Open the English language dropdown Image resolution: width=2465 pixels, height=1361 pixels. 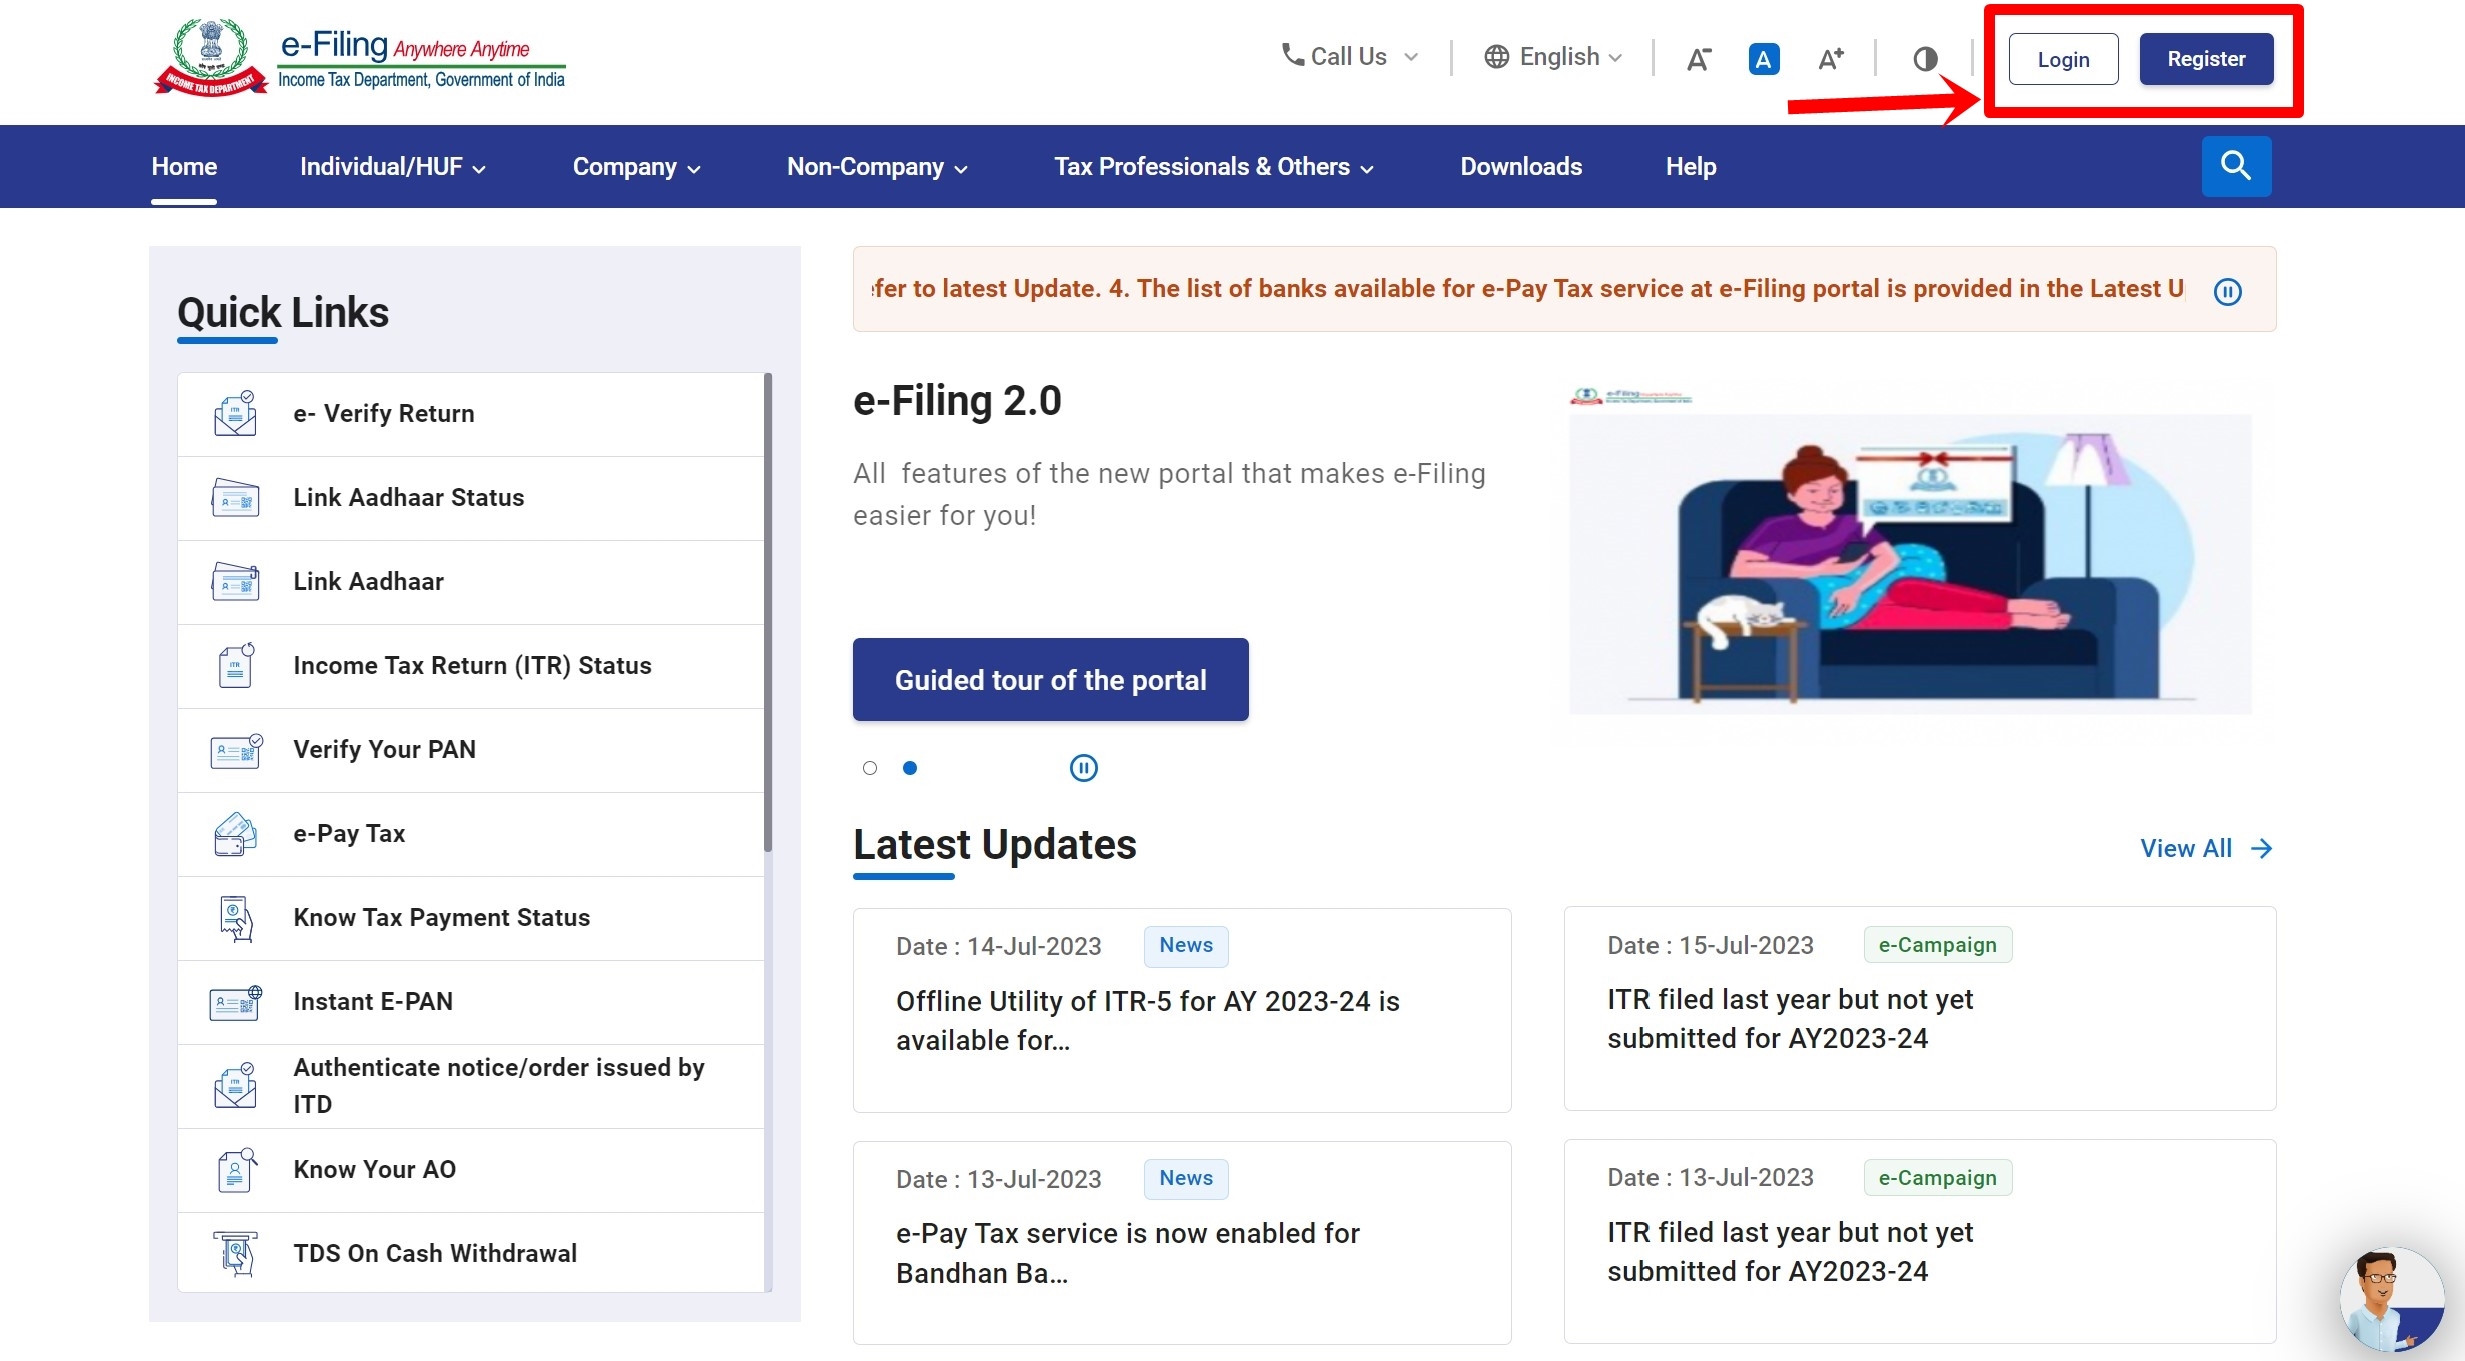1553,57
